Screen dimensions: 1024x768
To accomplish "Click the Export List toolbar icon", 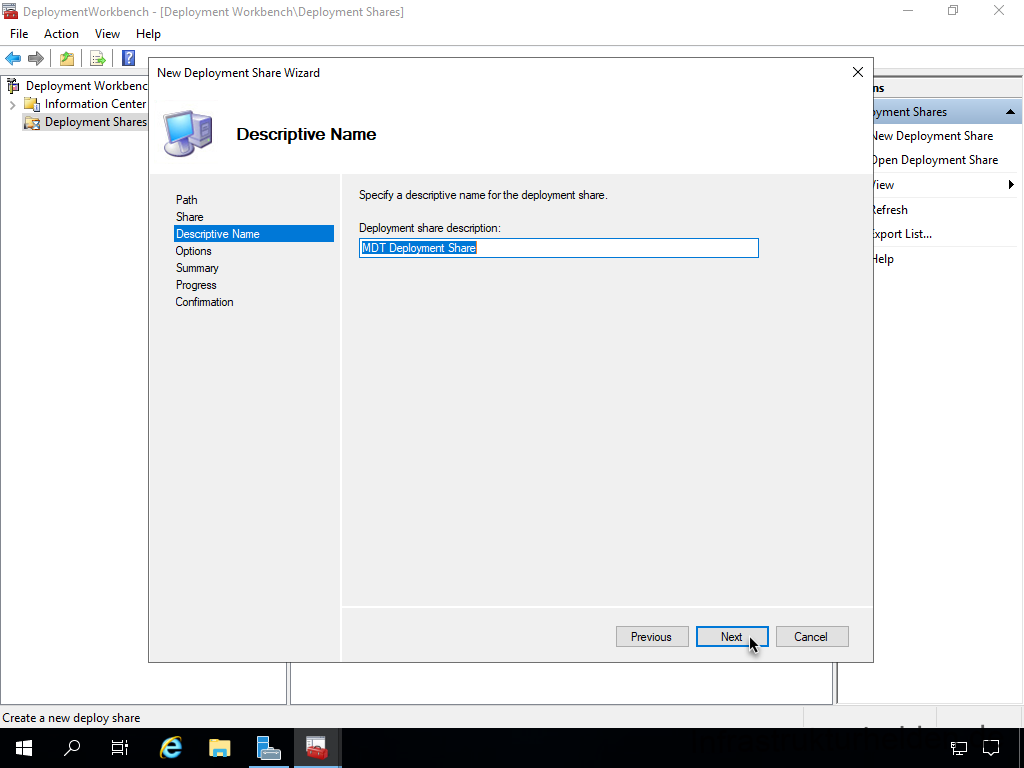I will coord(97,59).
